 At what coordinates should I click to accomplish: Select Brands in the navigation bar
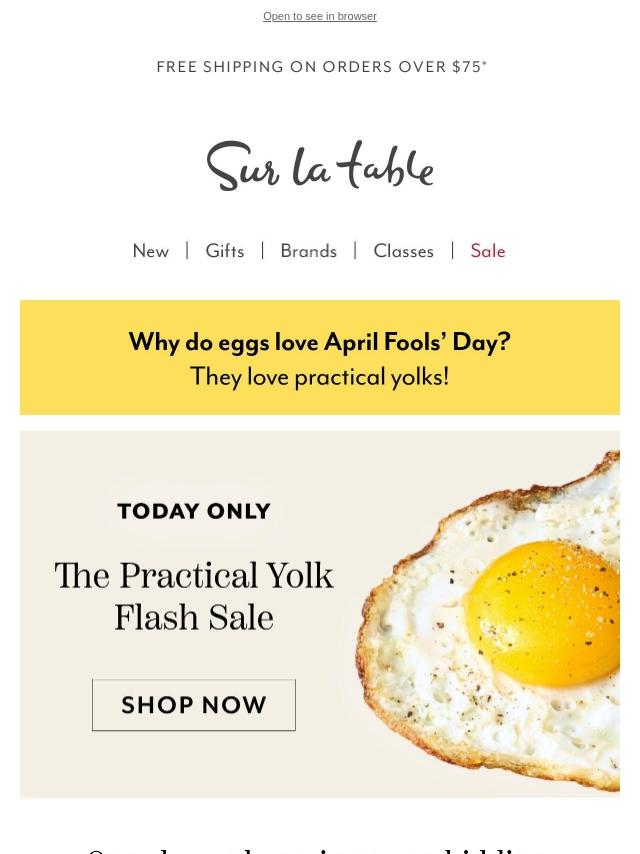coord(308,251)
